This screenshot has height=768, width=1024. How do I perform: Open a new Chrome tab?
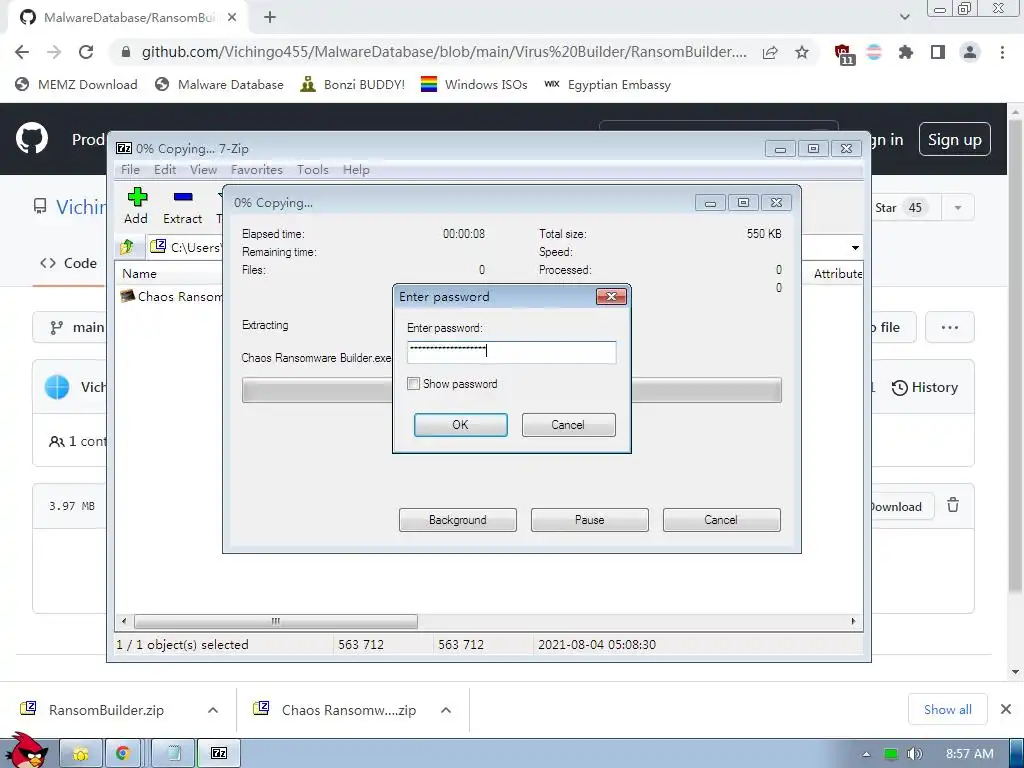coord(270,18)
